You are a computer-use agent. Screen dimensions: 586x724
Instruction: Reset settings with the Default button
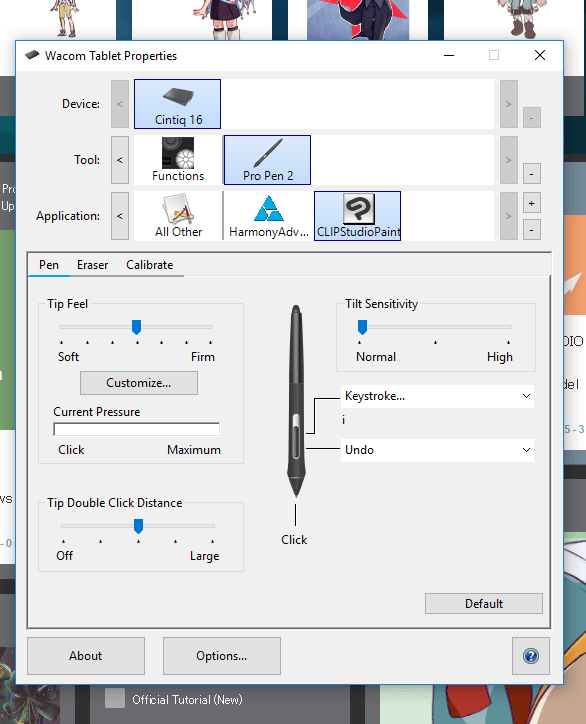pyautogui.click(x=483, y=603)
